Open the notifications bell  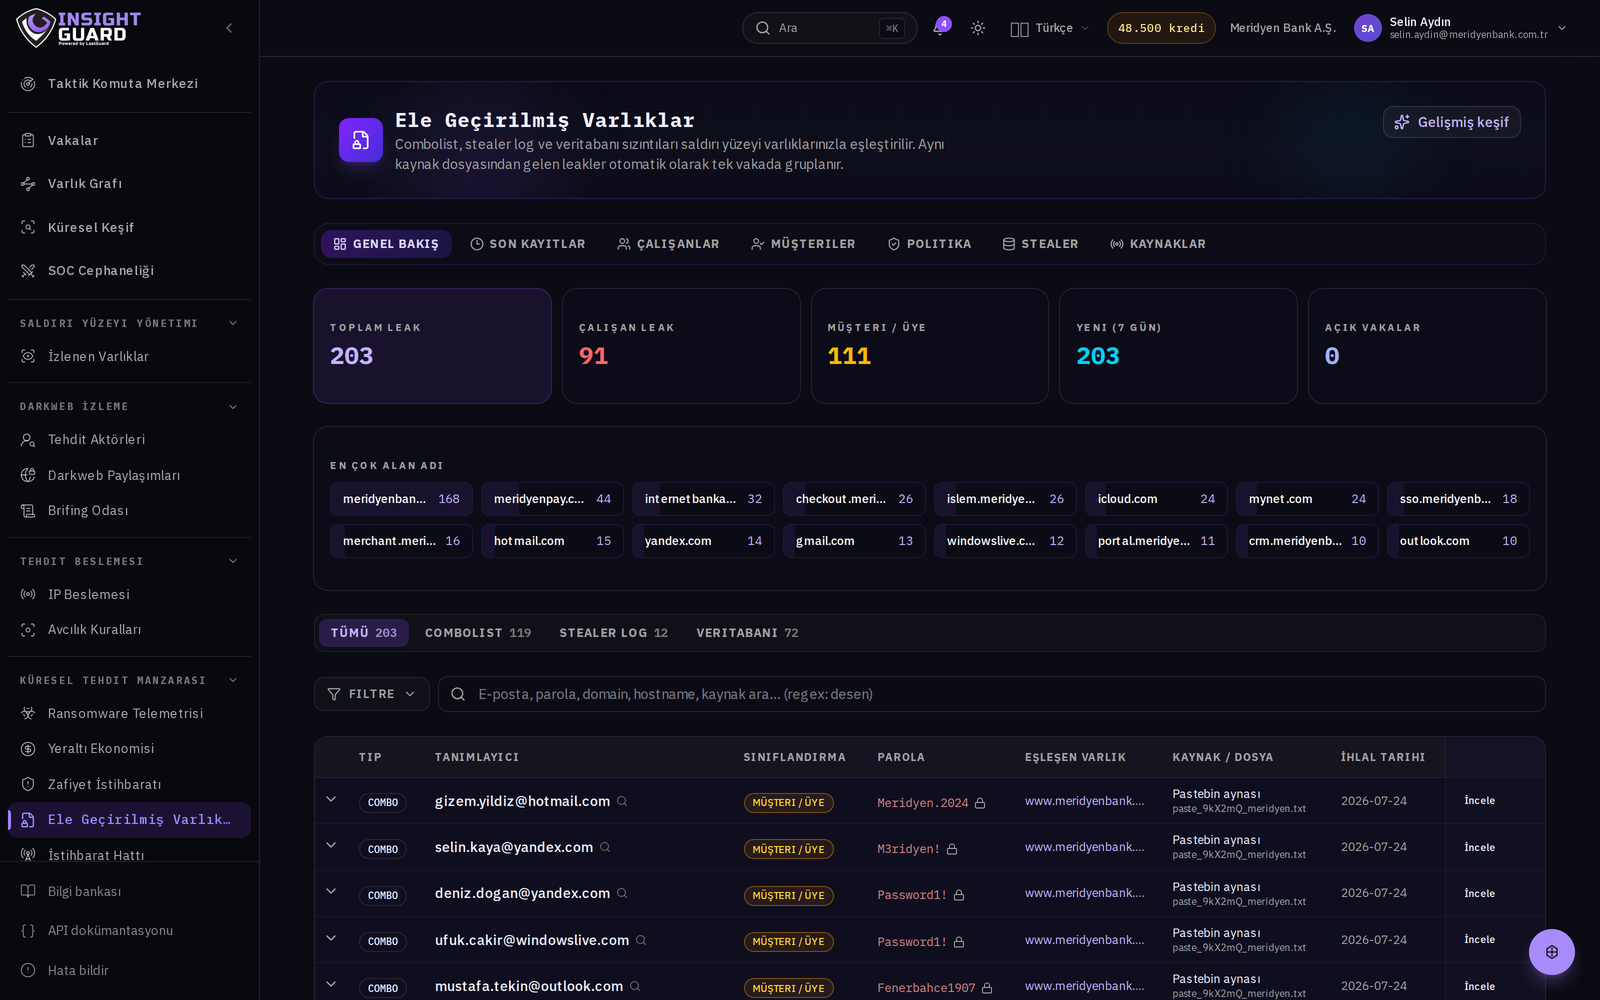[x=939, y=28]
